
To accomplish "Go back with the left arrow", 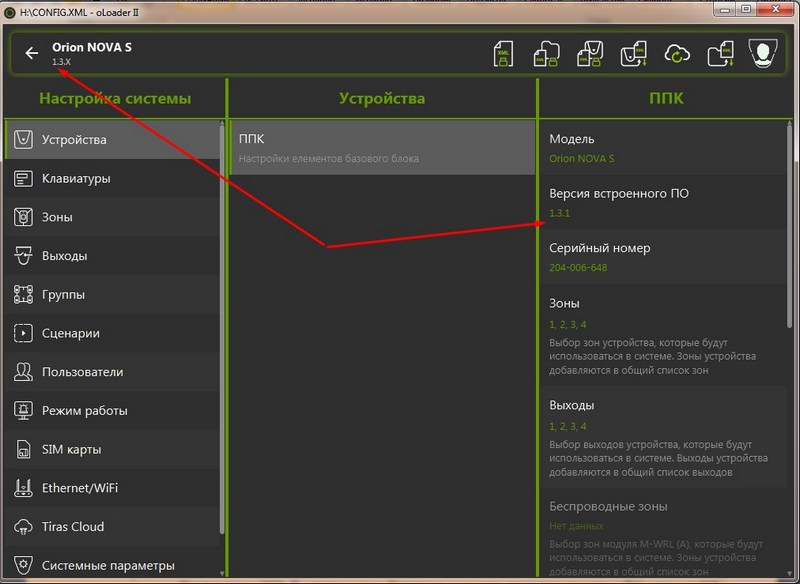I will [32, 53].
